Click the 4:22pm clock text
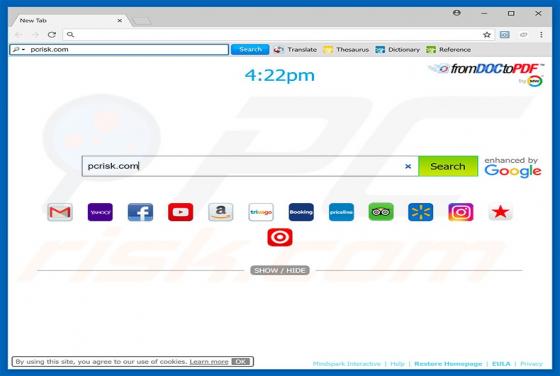The image size is (560, 376). click(x=280, y=75)
